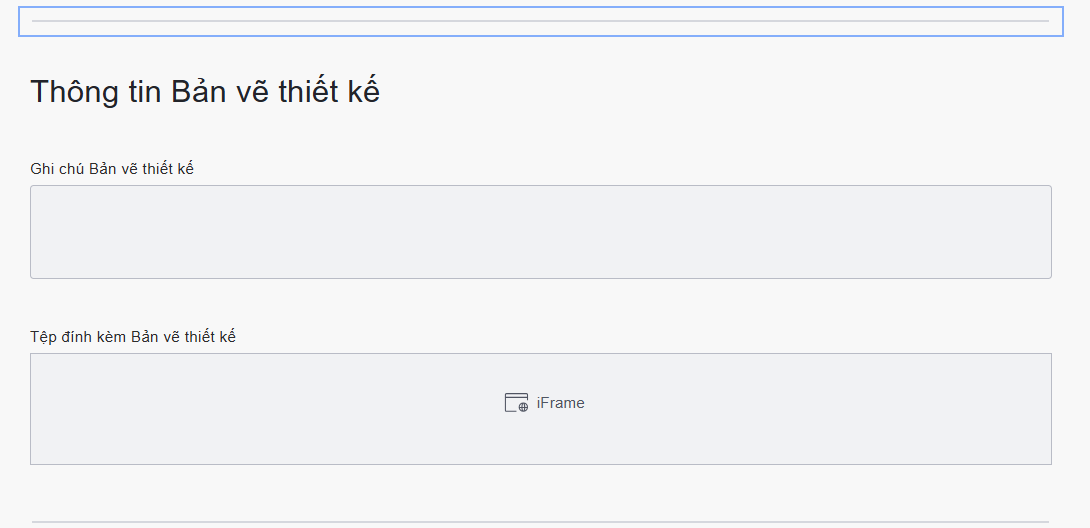Select the horizontal divider below the iFrame
Viewport: 1090px width, 528px height.
(540, 521)
